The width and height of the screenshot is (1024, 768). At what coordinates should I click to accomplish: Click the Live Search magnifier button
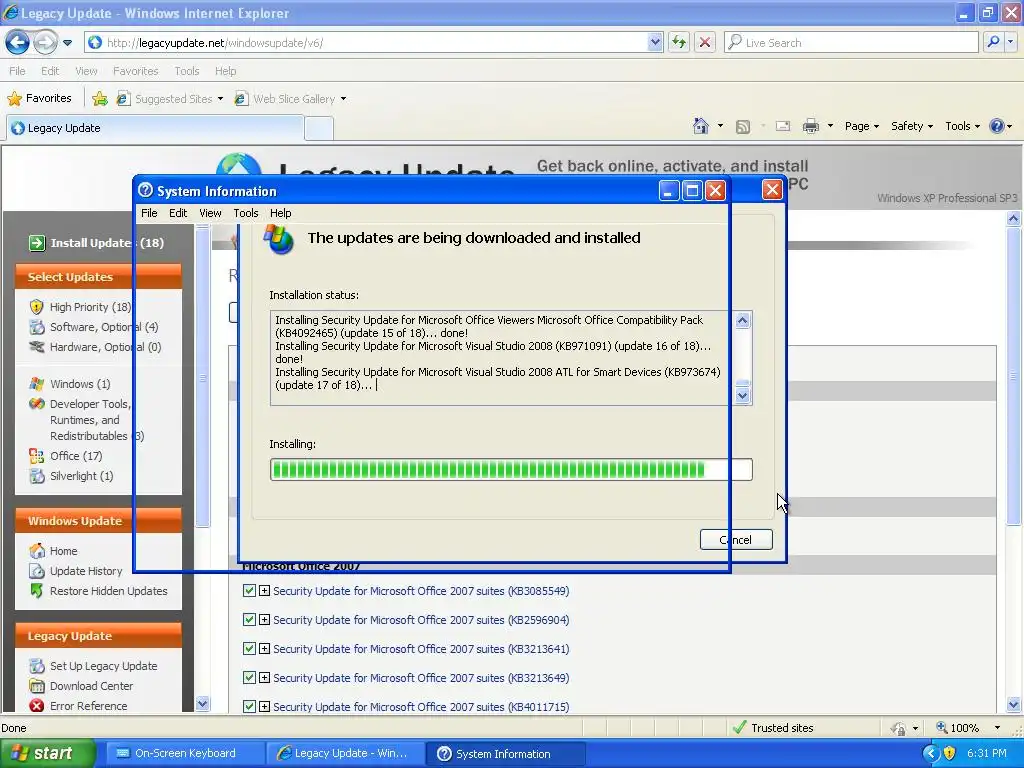(x=993, y=42)
